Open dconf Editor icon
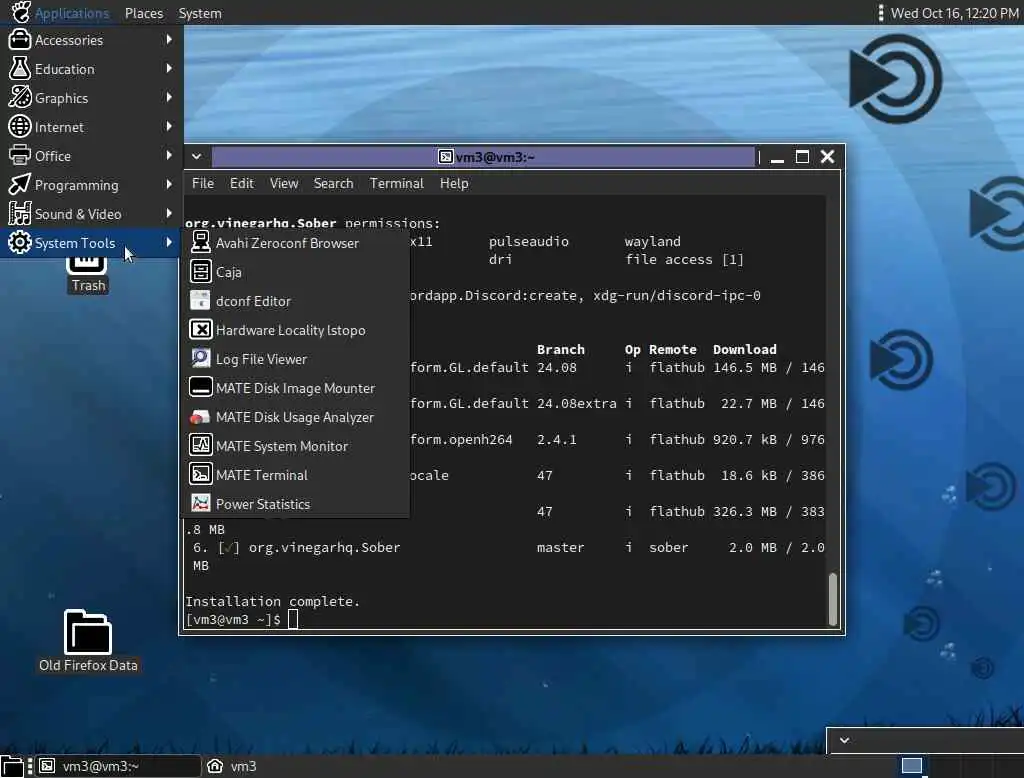The width and height of the screenshot is (1024, 778). click(200, 300)
